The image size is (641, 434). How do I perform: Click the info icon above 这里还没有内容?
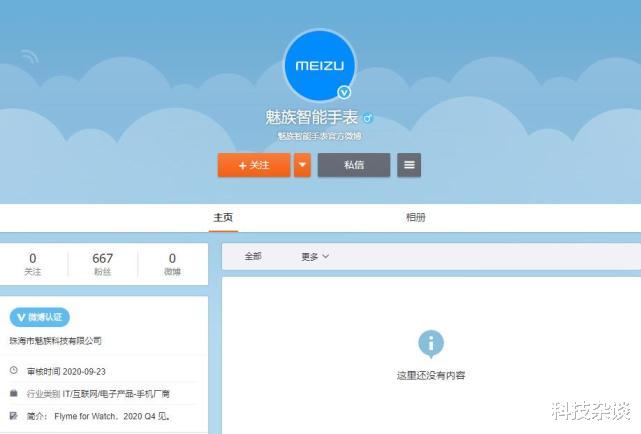pos(431,344)
